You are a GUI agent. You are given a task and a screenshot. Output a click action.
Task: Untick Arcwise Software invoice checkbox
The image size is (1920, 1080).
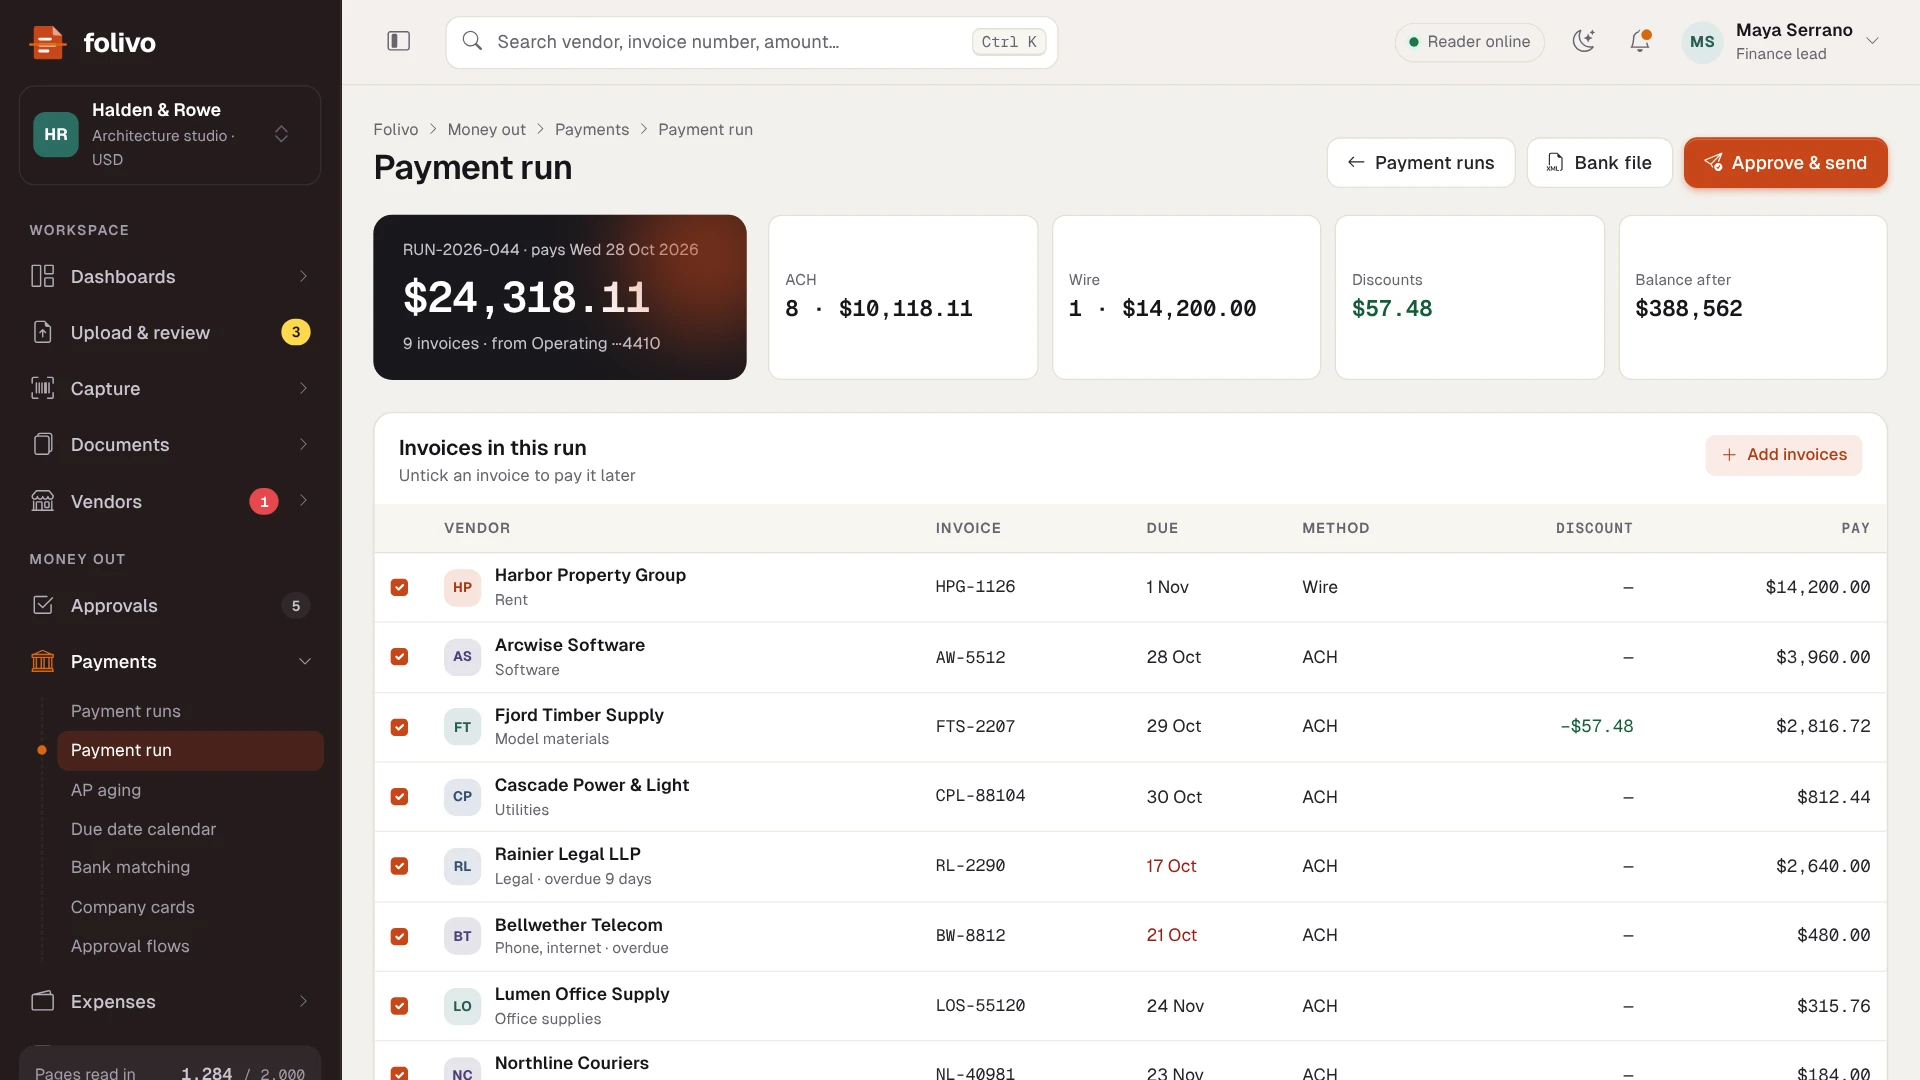[x=399, y=657]
